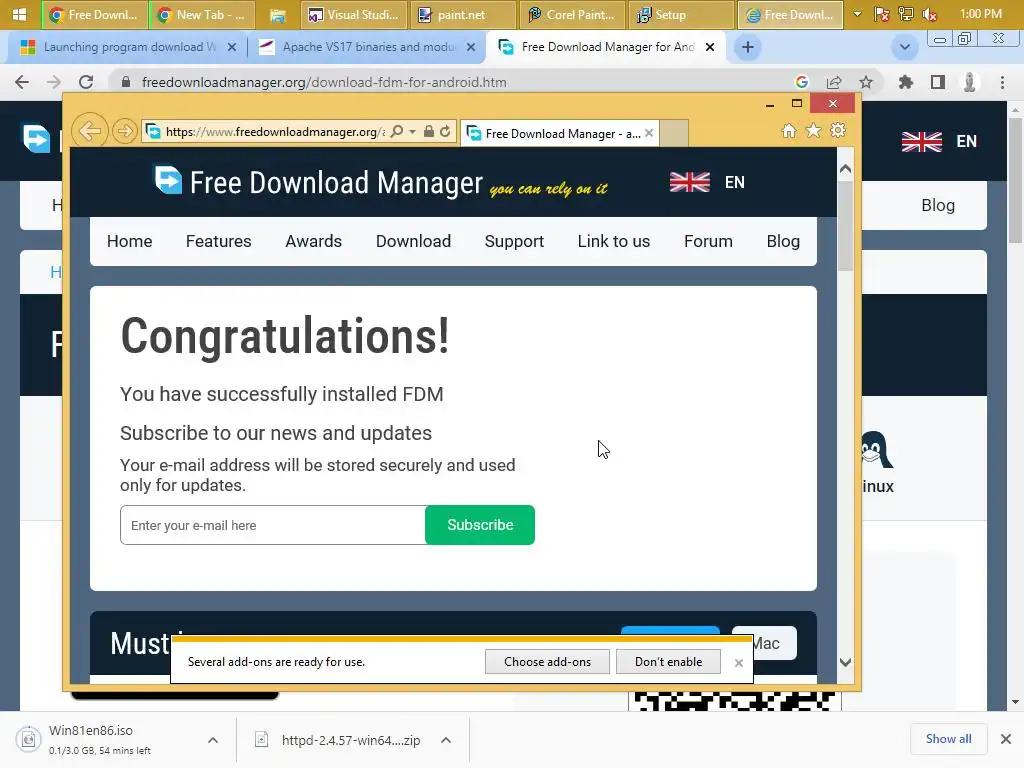Screen dimensions: 1024x768
Task: Close downloads shelf in Chrome
Action: 1006,739
